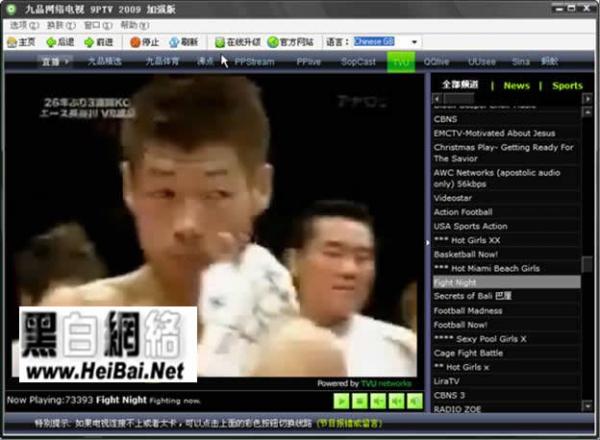Click the video playback area
The width and height of the screenshot is (600, 440).
point(214,226)
